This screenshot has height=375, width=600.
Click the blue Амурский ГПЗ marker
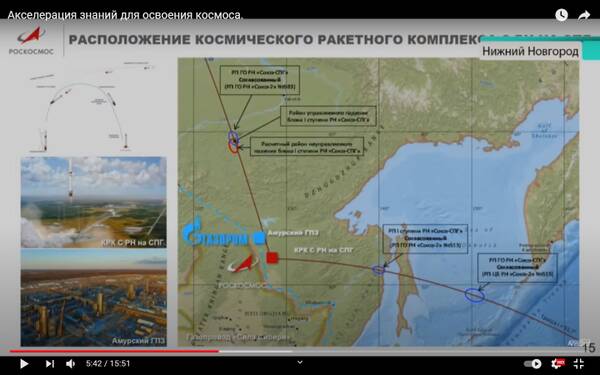click(259, 238)
